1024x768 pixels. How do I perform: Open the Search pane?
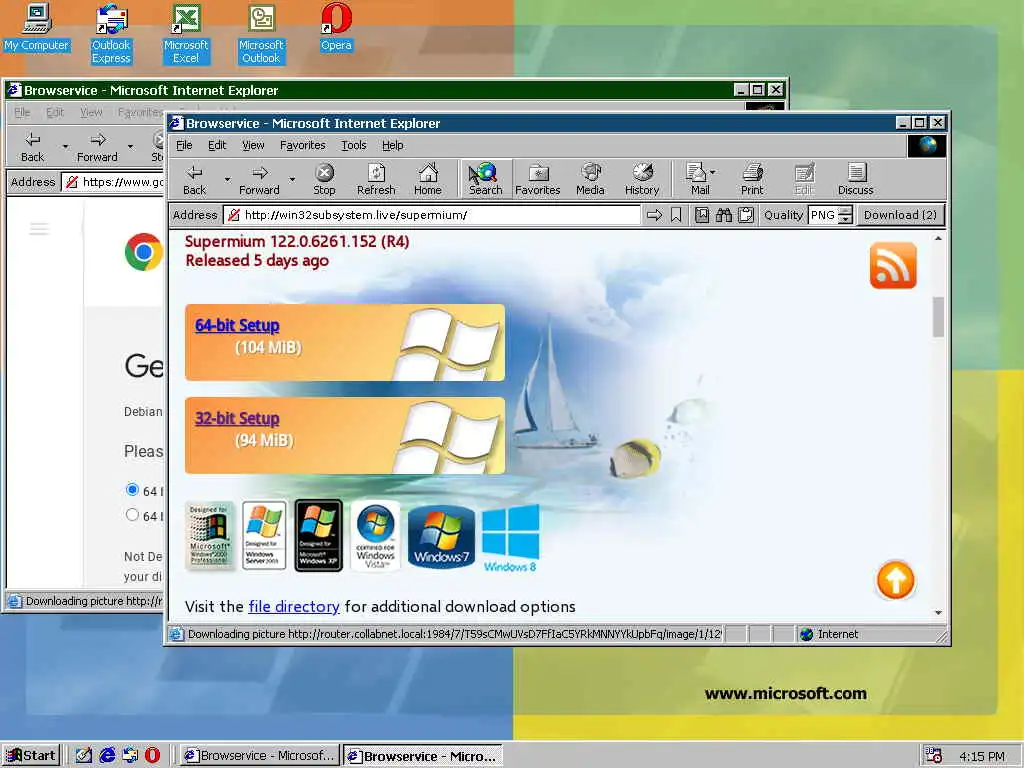(485, 179)
